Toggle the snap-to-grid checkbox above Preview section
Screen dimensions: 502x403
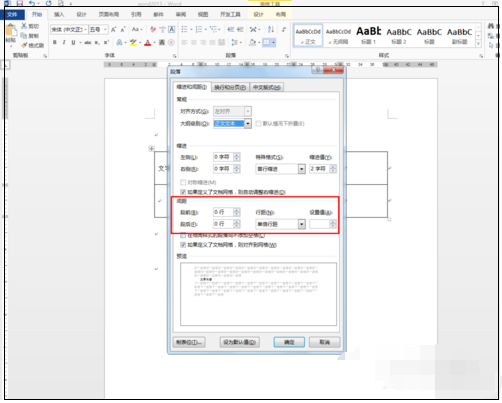point(183,245)
